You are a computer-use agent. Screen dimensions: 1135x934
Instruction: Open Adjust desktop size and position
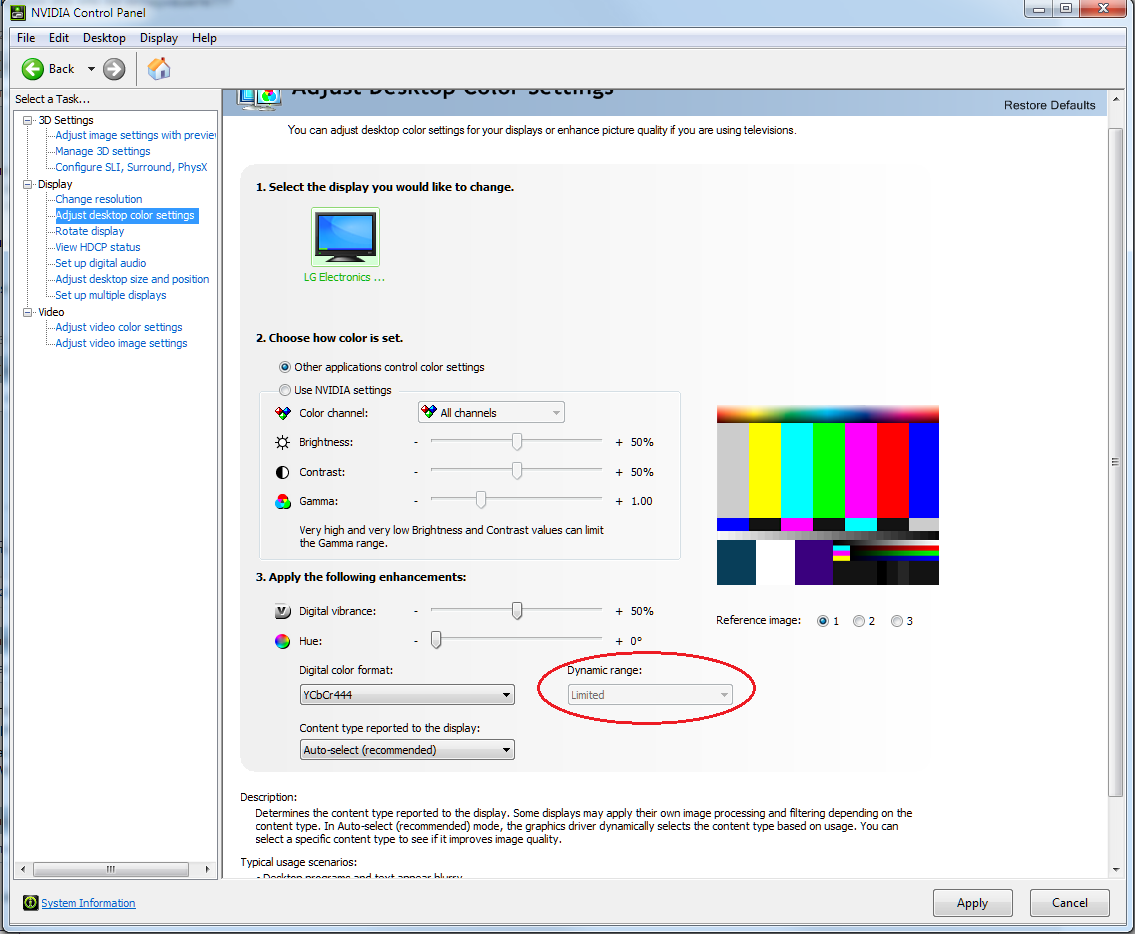132,279
